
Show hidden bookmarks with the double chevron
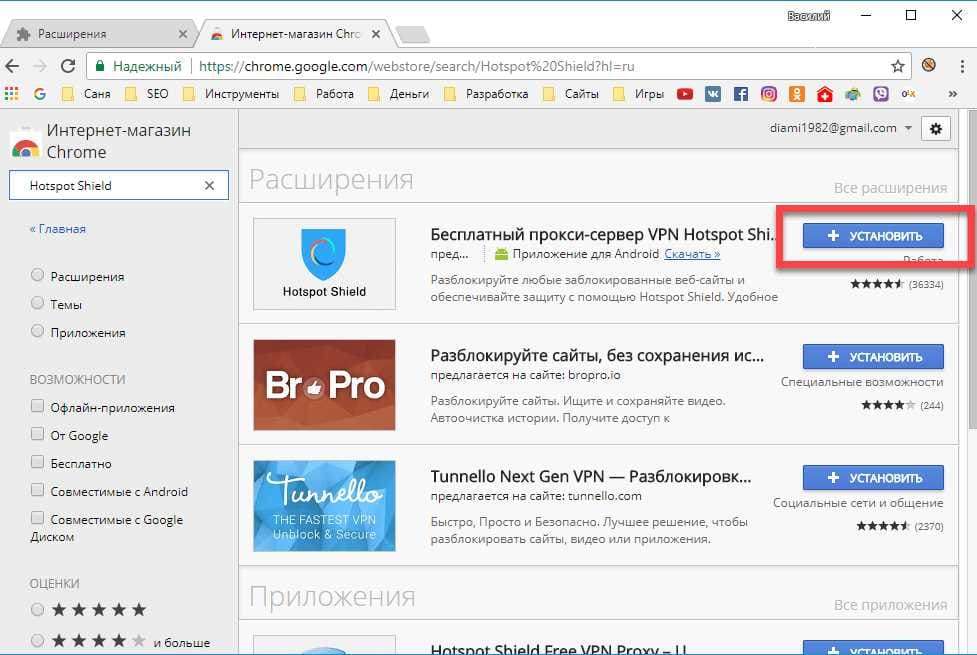(952, 94)
